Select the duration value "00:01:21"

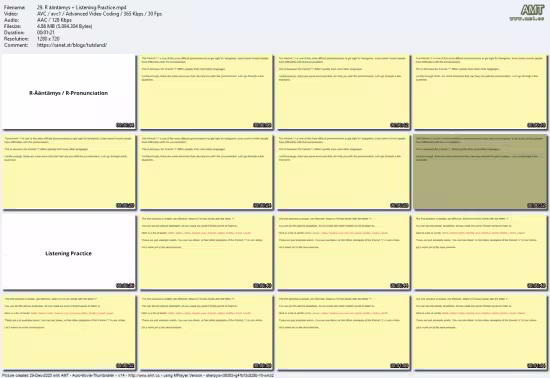click(x=46, y=33)
